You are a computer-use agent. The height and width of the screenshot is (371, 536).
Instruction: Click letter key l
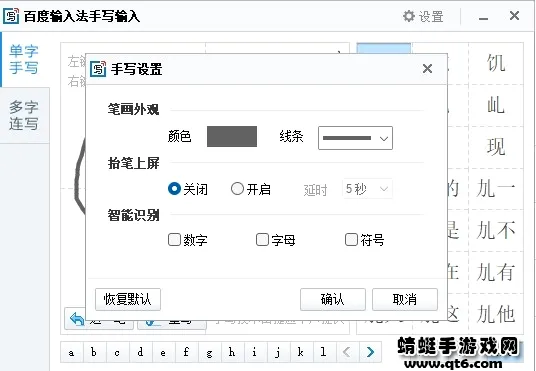click(324, 352)
